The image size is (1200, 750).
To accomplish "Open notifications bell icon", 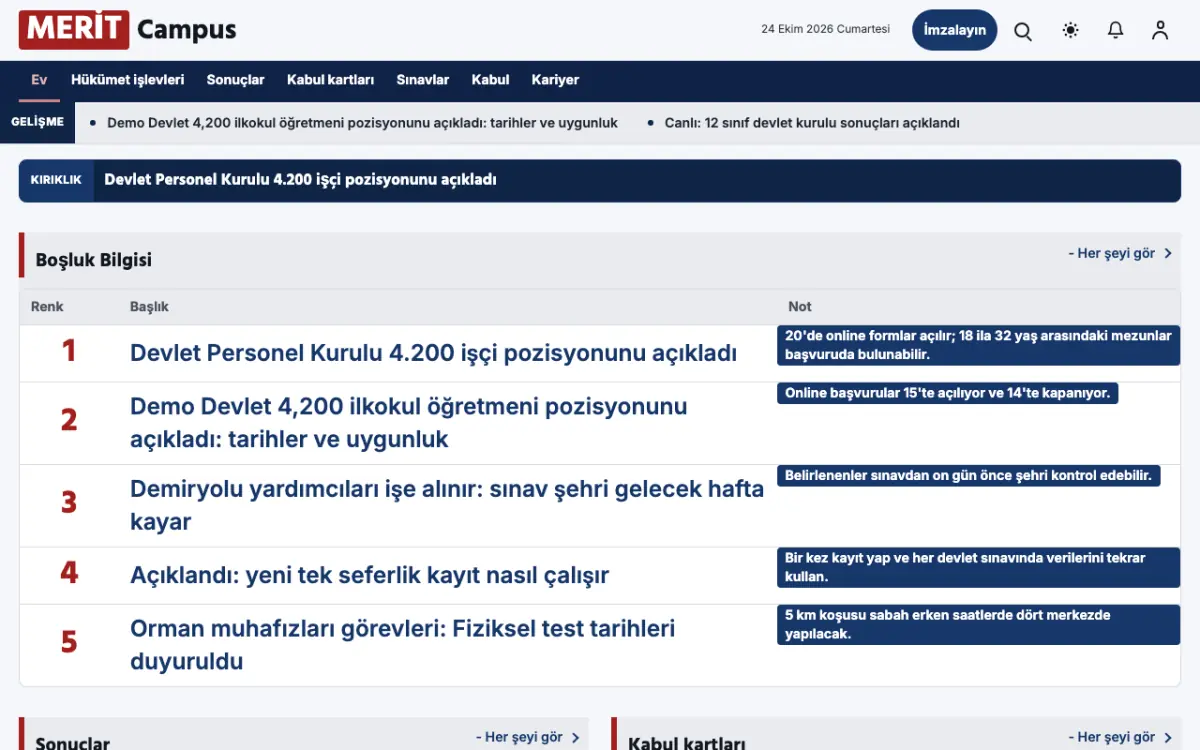I will [x=1116, y=30].
